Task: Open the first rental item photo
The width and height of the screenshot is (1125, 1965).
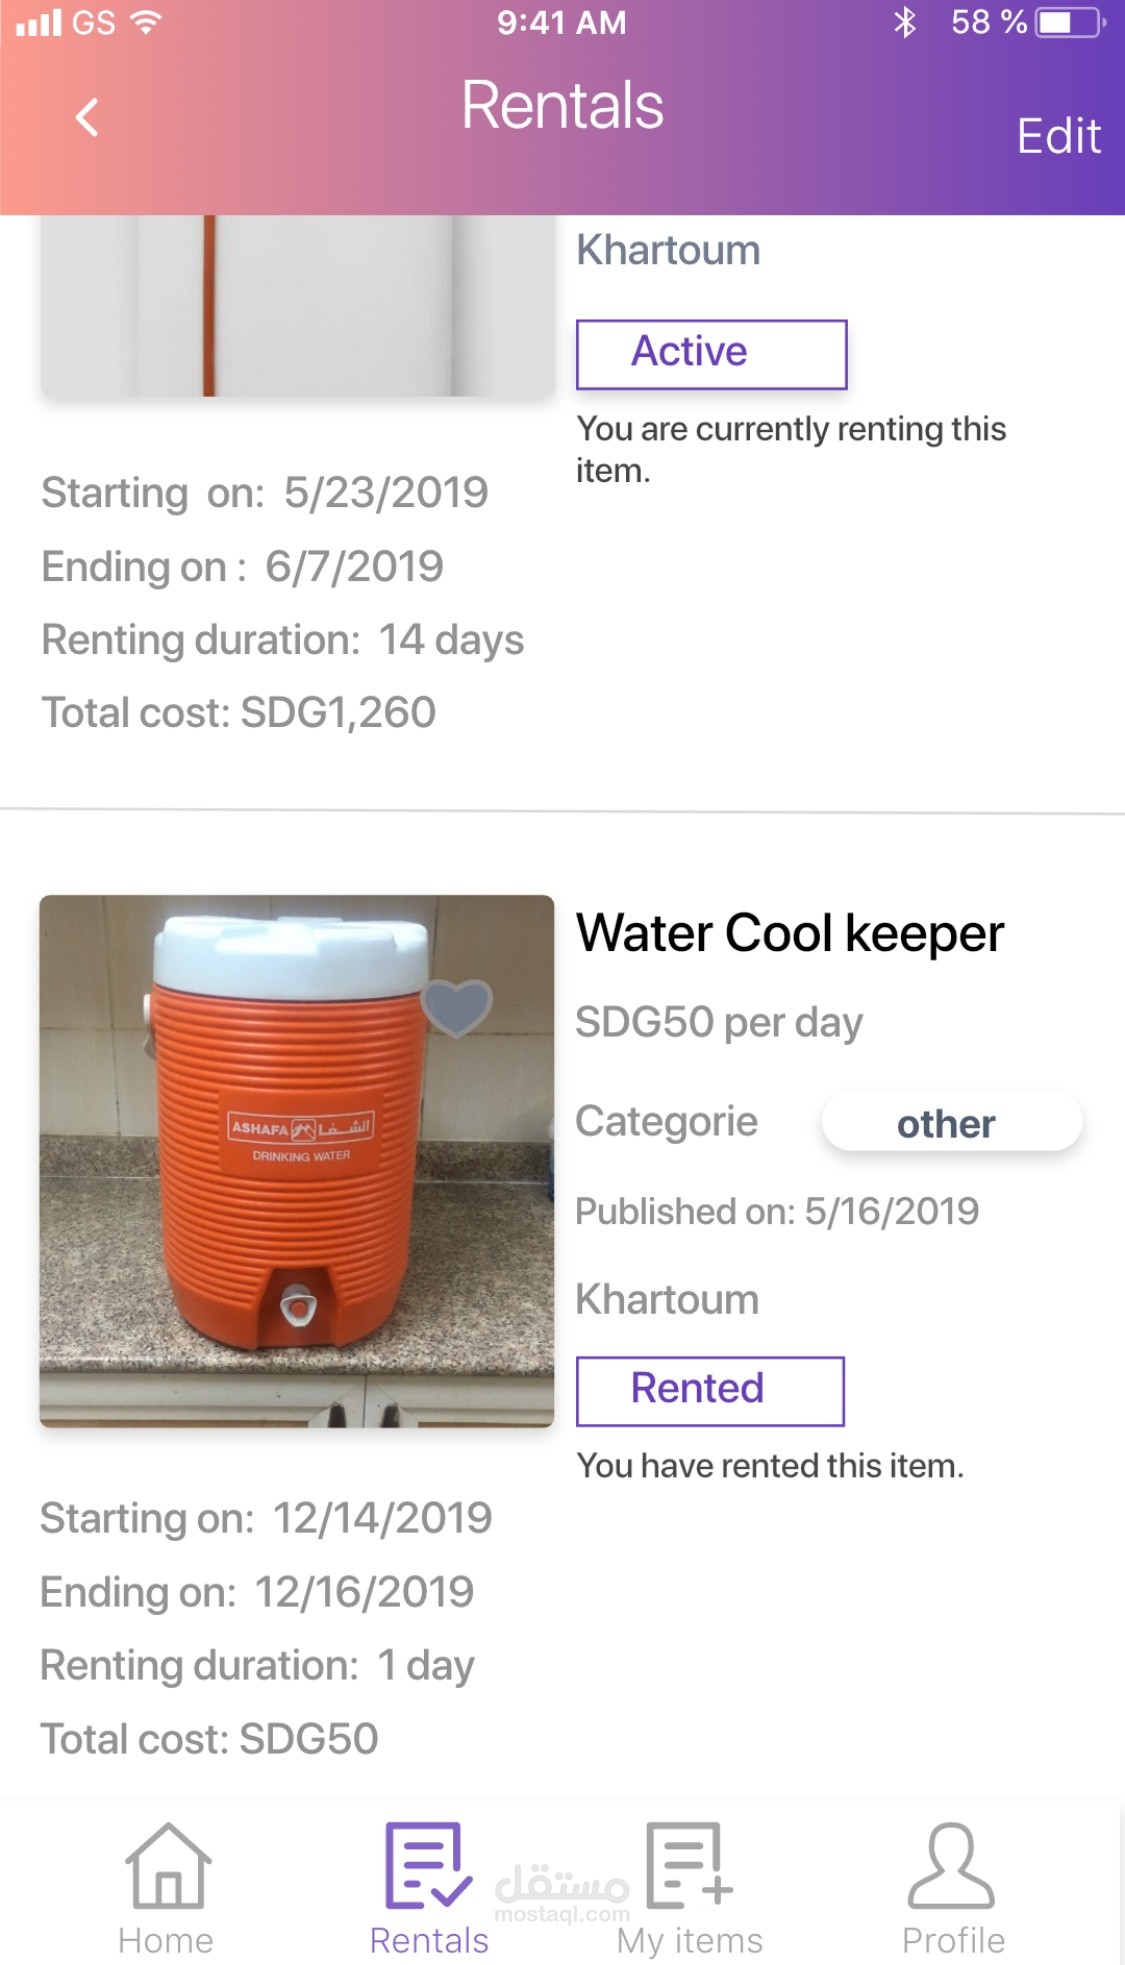Action: (x=297, y=306)
